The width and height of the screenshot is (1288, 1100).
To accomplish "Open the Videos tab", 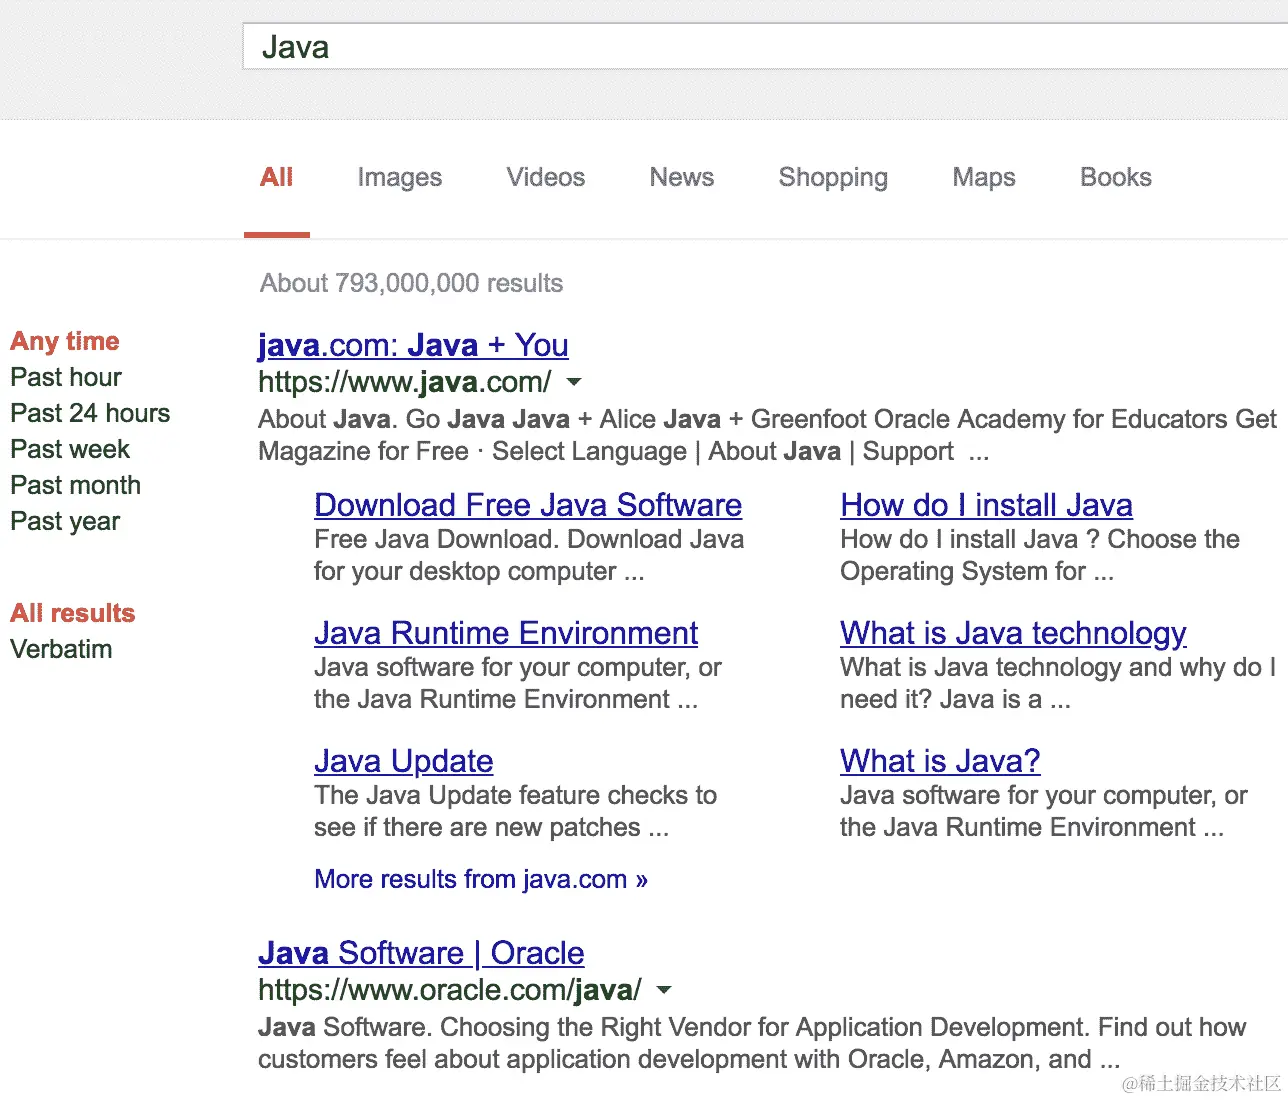I will point(546,178).
